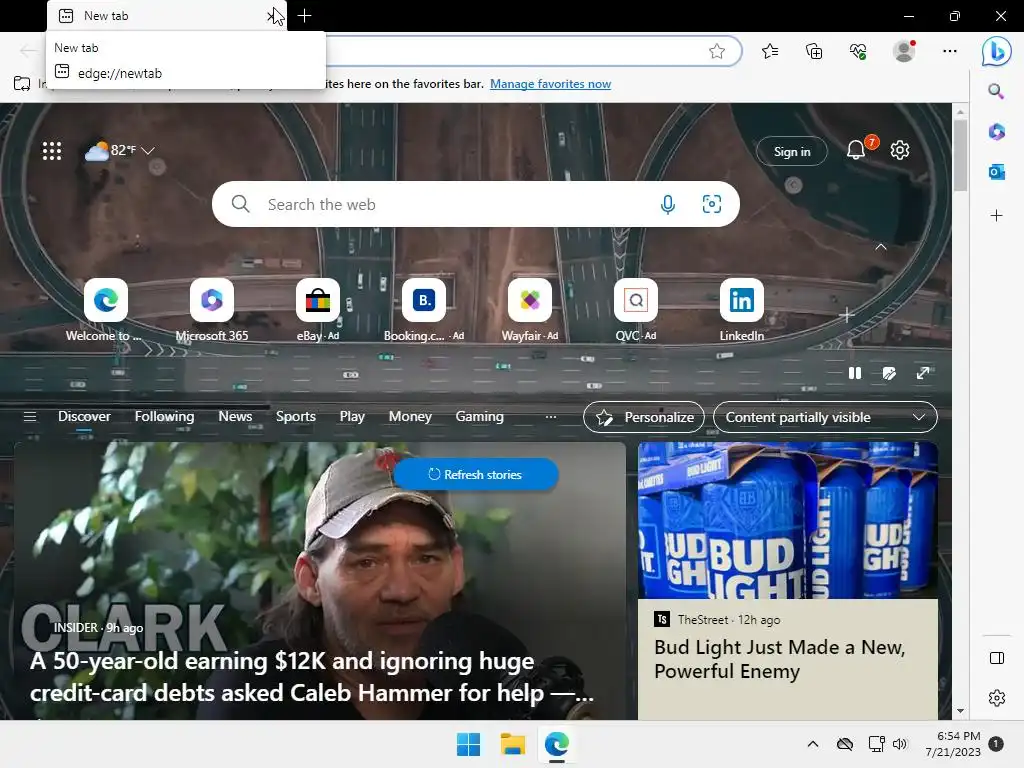Screen dimensions: 1024x768
Task: Switch to the News tab
Action: pyautogui.click(x=235, y=417)
